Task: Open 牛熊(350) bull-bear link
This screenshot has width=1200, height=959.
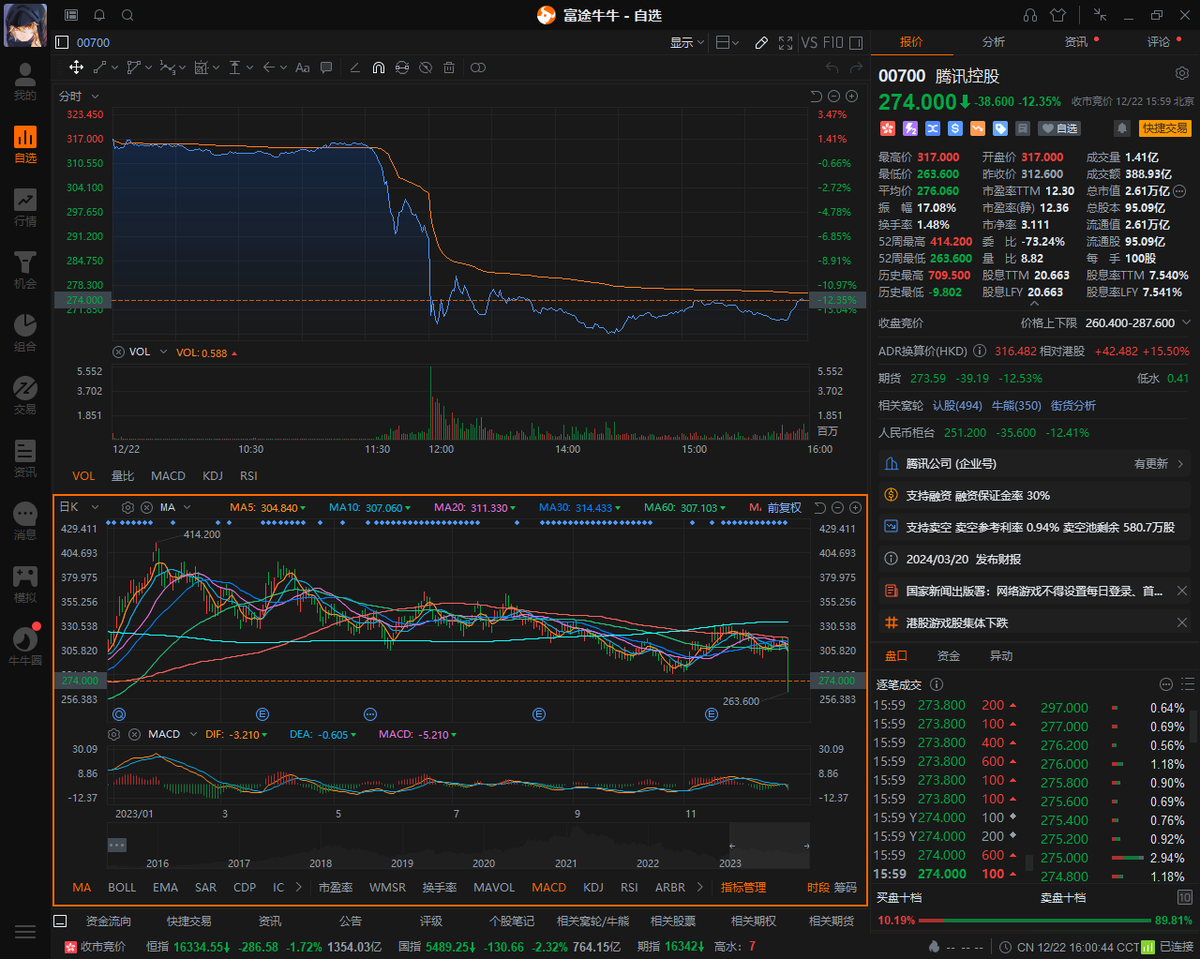Action: (x=1015, y=405)
